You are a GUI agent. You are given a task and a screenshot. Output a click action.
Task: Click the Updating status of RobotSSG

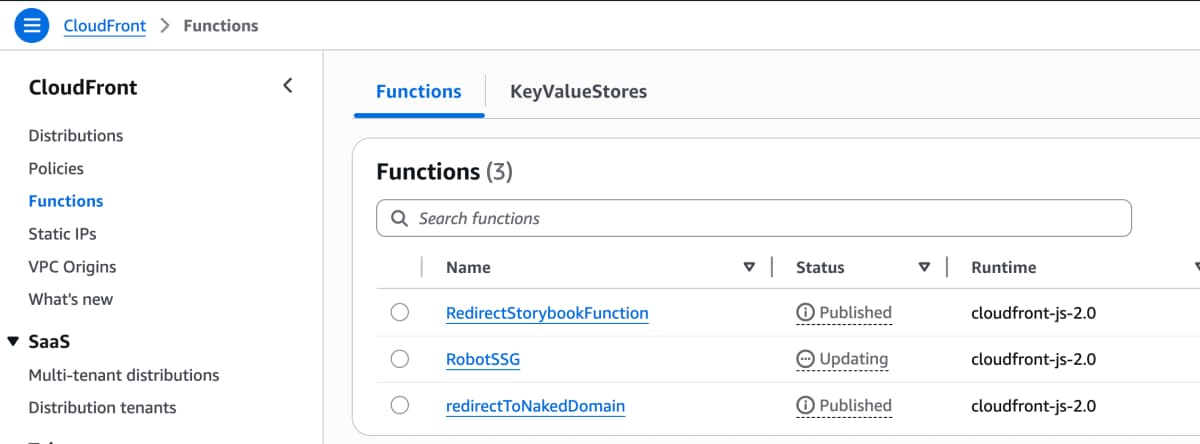point(842,359)
